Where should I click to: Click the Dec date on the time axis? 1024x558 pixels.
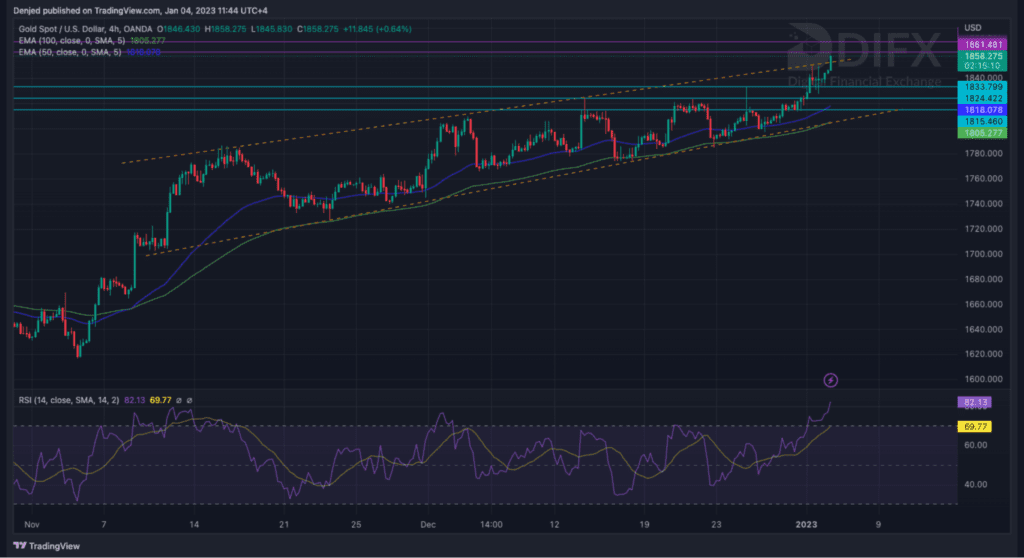[x=427, y=523]
